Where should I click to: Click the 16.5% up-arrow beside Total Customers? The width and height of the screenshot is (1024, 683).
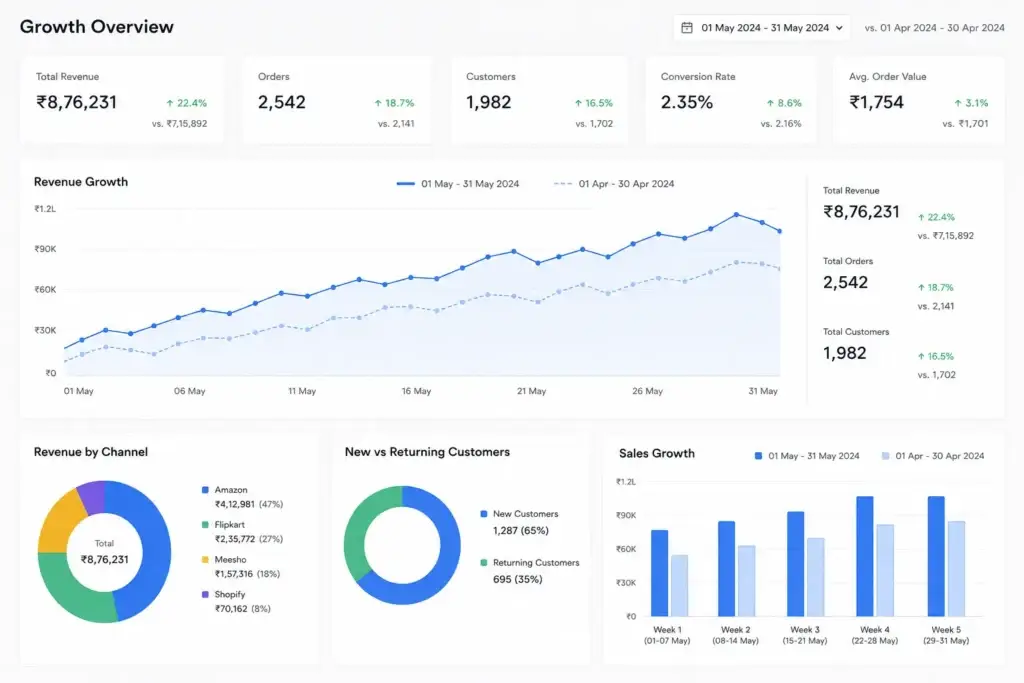click(921, 357)
